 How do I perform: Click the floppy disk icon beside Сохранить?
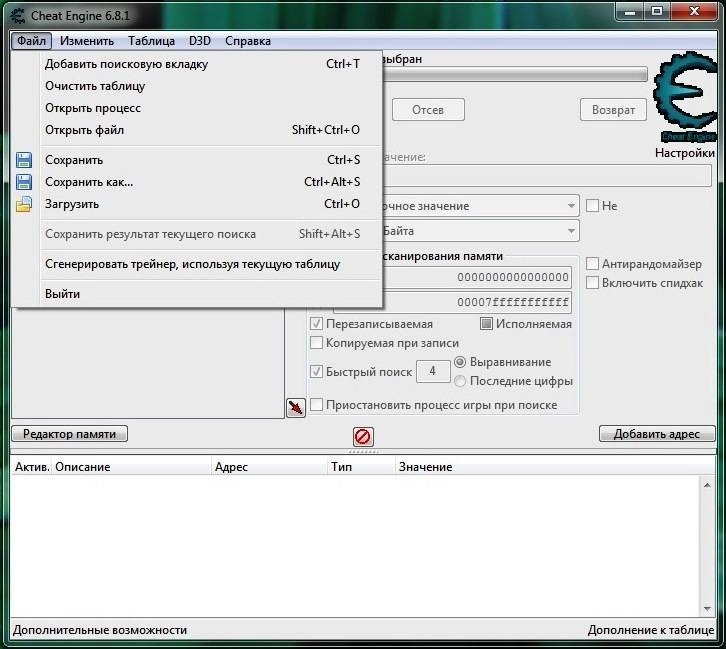coord(24,160)
